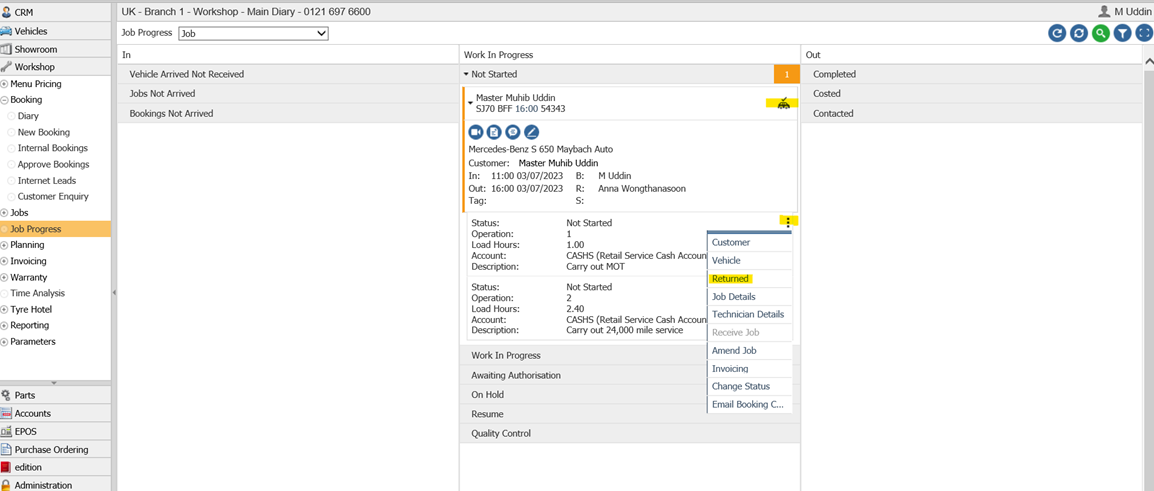
Task: Click the orange count badge on Not Started
Action: (786, 74)
